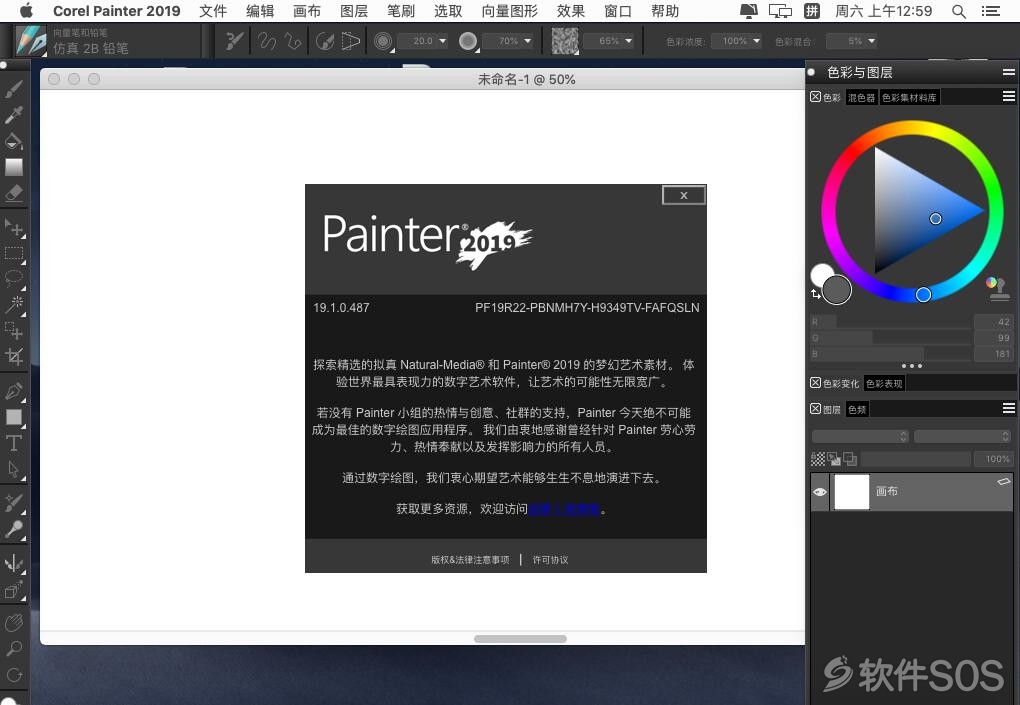Viewport: 1020px width, 705px height.
Task: Open the brush selector pencil icon
Action: tap(30, 41)
